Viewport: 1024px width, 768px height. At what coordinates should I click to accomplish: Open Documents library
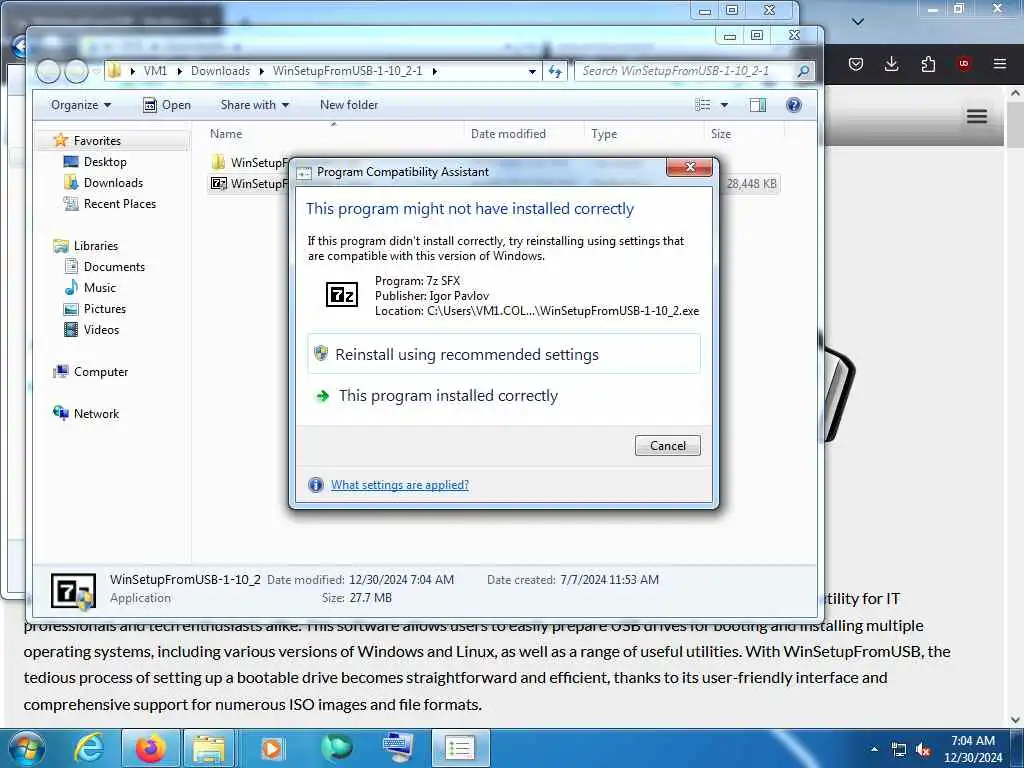114,266
